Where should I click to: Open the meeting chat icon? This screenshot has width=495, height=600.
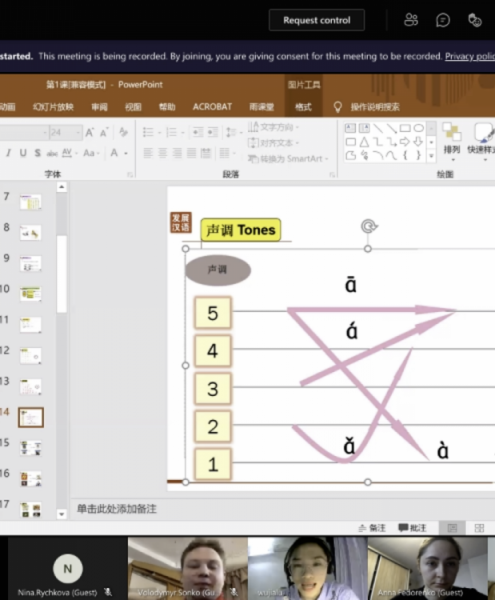[443, 20]
